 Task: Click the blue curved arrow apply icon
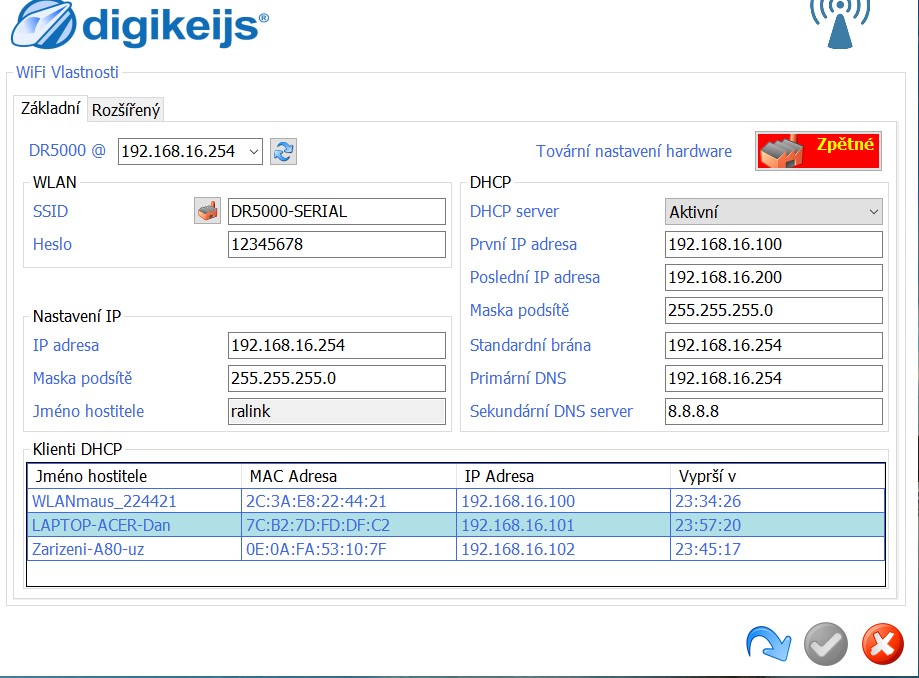768,643
